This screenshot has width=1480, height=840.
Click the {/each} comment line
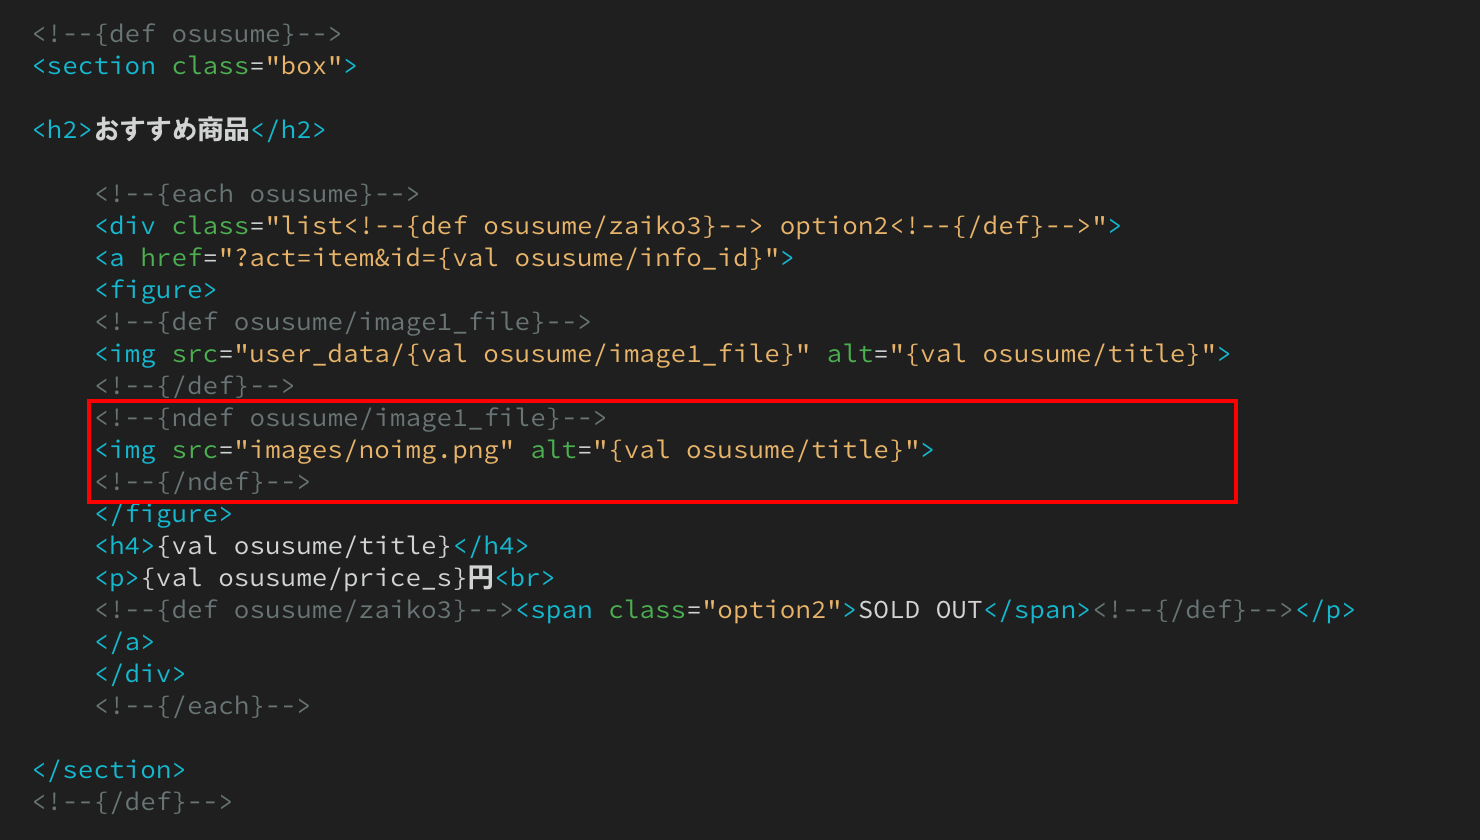pyautogui.click(x=203, y=706)
